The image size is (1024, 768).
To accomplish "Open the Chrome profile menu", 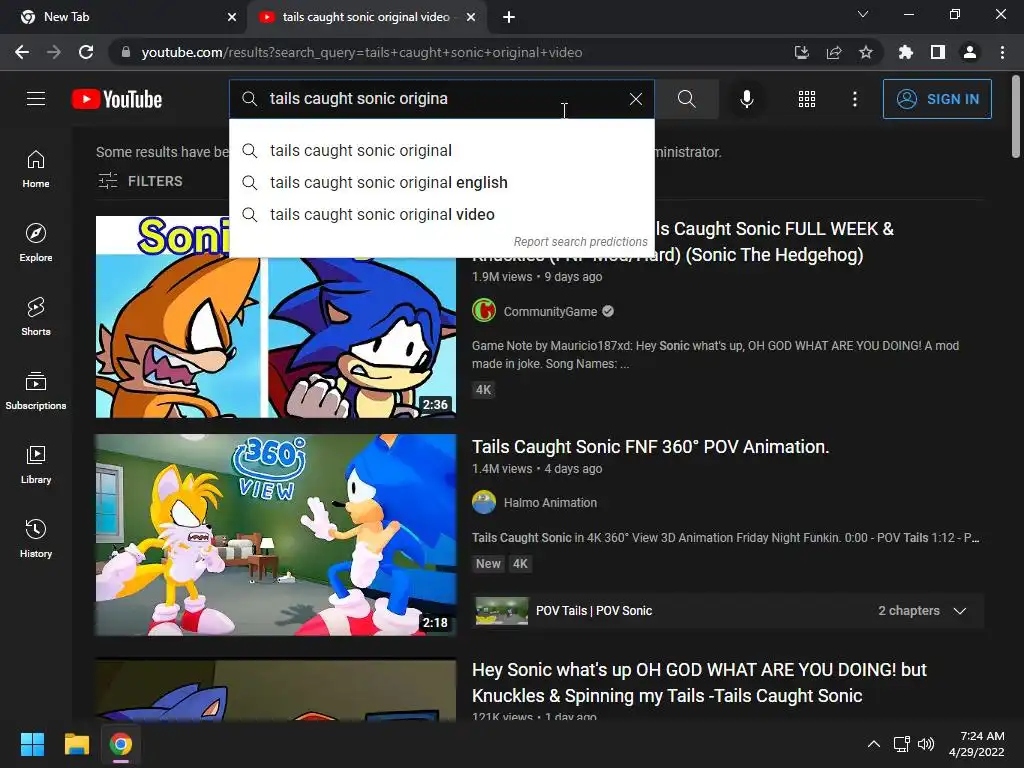I will [970, 52].
